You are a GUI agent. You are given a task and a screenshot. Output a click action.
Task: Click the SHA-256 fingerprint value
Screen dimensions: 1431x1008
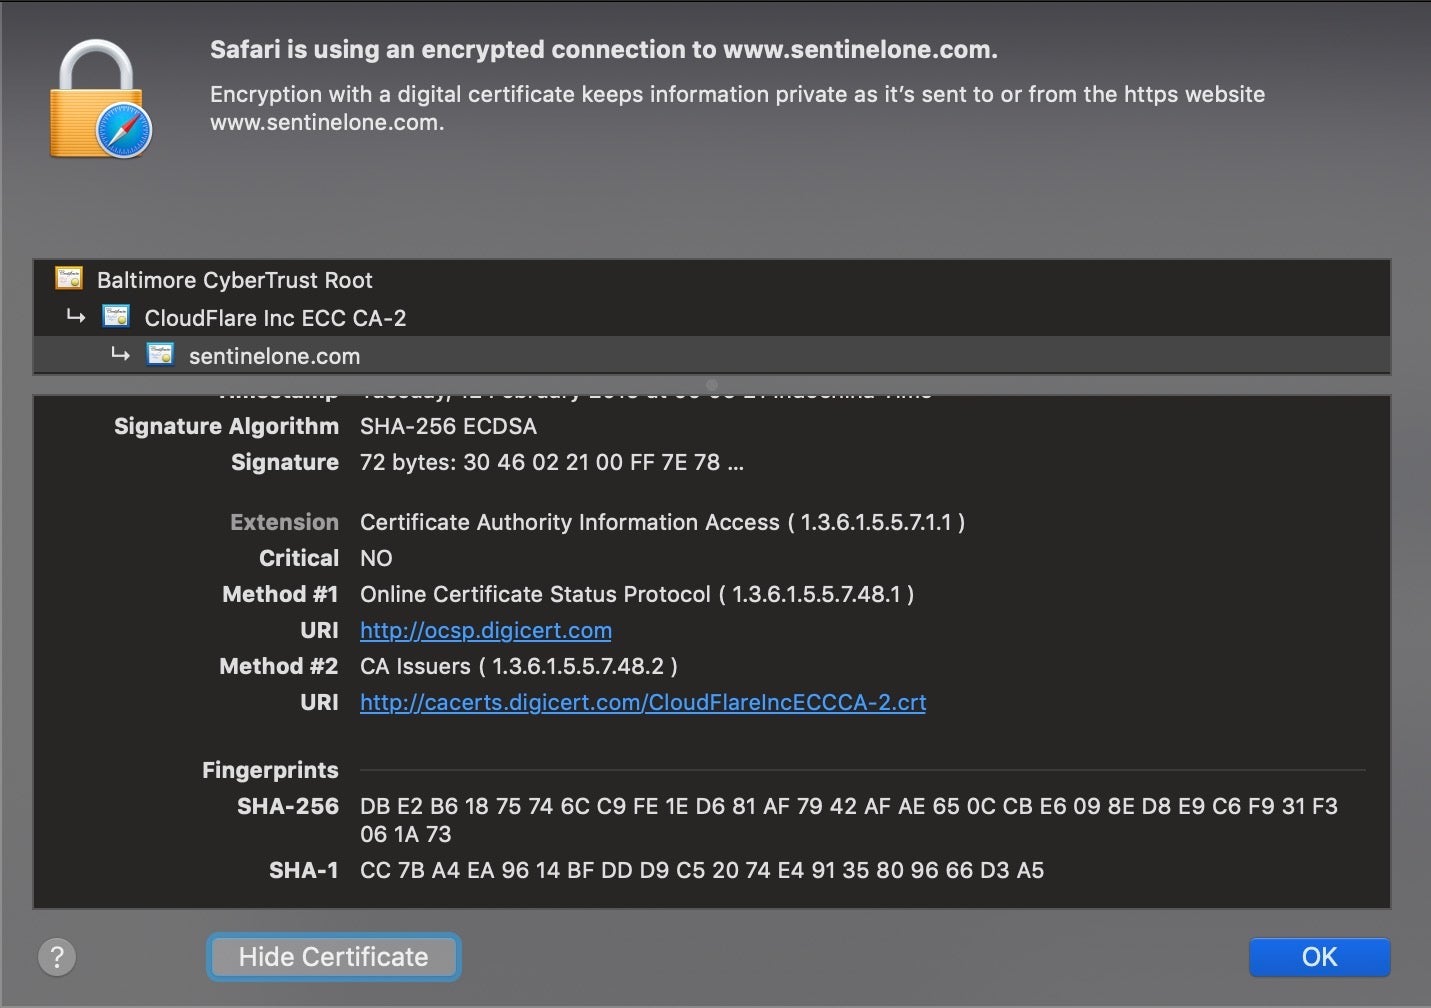848,807
